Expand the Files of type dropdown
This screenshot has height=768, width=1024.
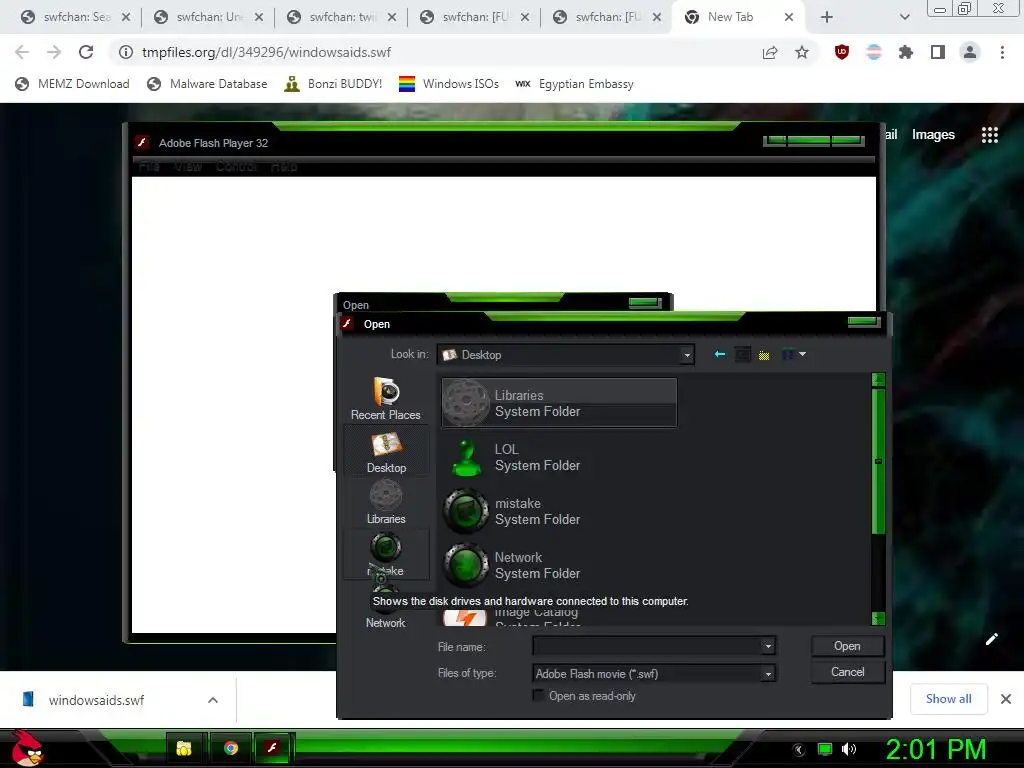(x=768, y=673)
